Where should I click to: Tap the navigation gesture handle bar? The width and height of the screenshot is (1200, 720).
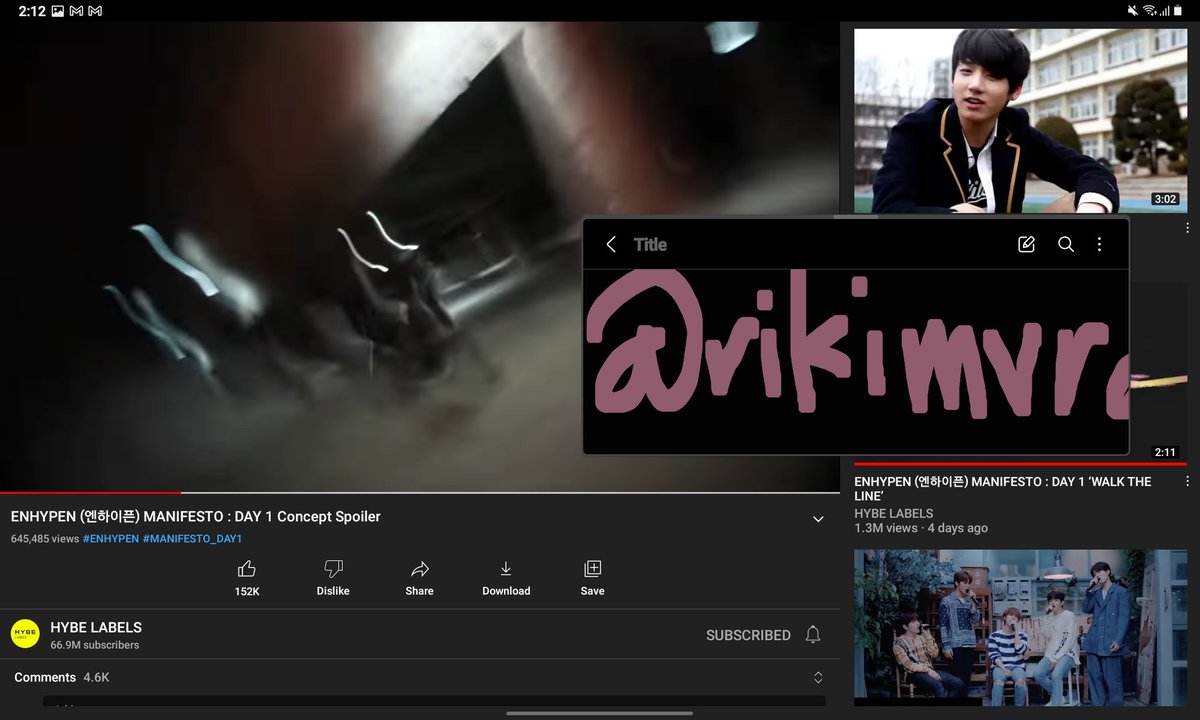(600, 713)
